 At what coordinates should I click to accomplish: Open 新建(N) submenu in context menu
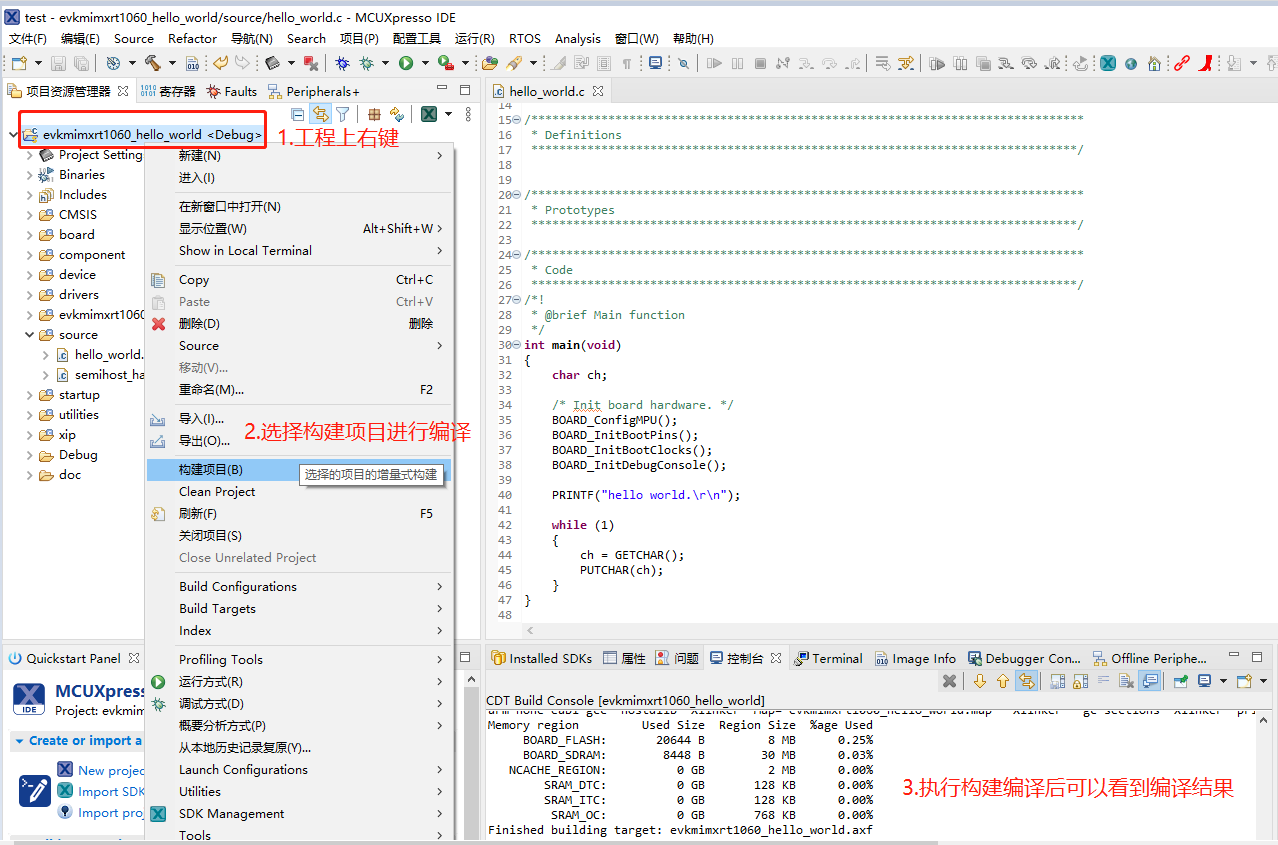click(x=299, y=155)
